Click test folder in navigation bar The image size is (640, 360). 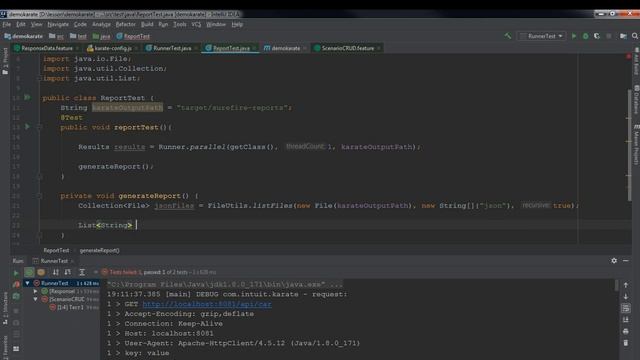click(x=78, y=36)
